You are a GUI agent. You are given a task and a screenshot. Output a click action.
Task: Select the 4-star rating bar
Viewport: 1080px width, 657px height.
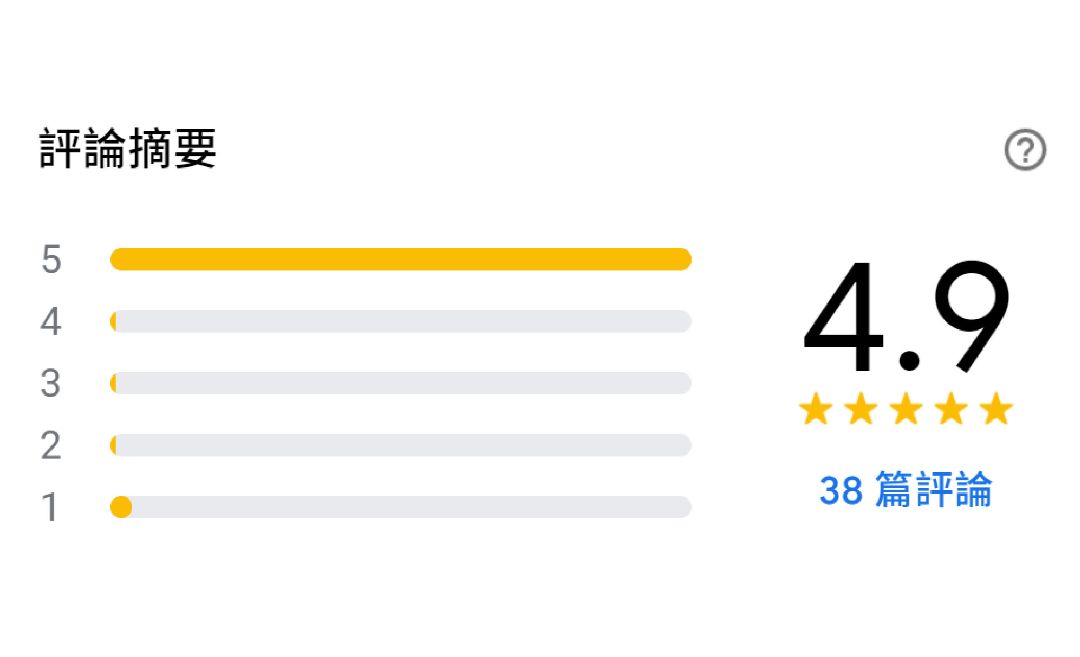(x=400, y=321)
